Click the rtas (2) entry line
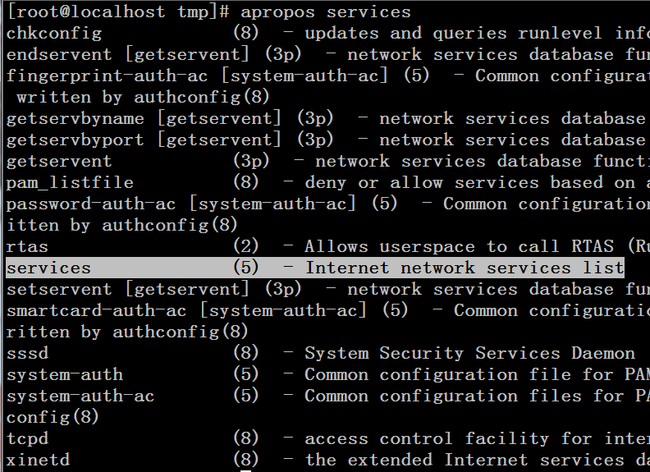Screen dimensions: 650x472 click(x=328, y=247)
